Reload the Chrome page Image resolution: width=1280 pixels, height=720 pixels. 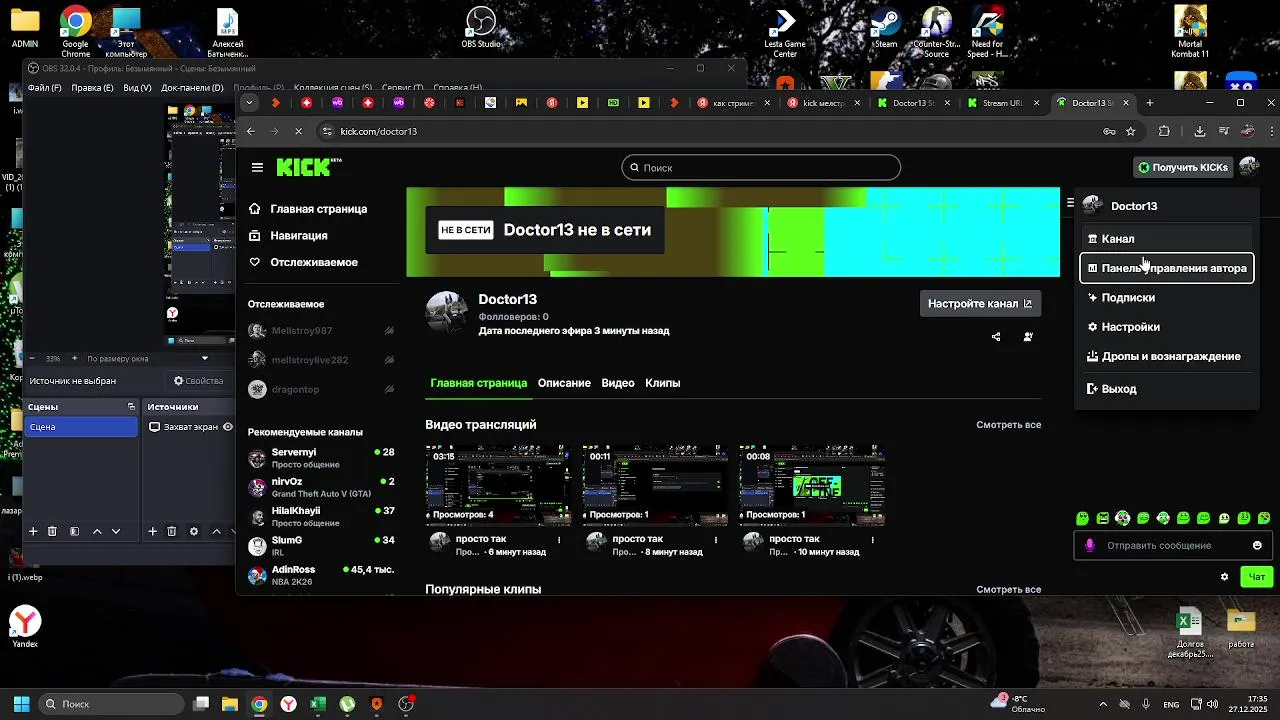point(299,131)
